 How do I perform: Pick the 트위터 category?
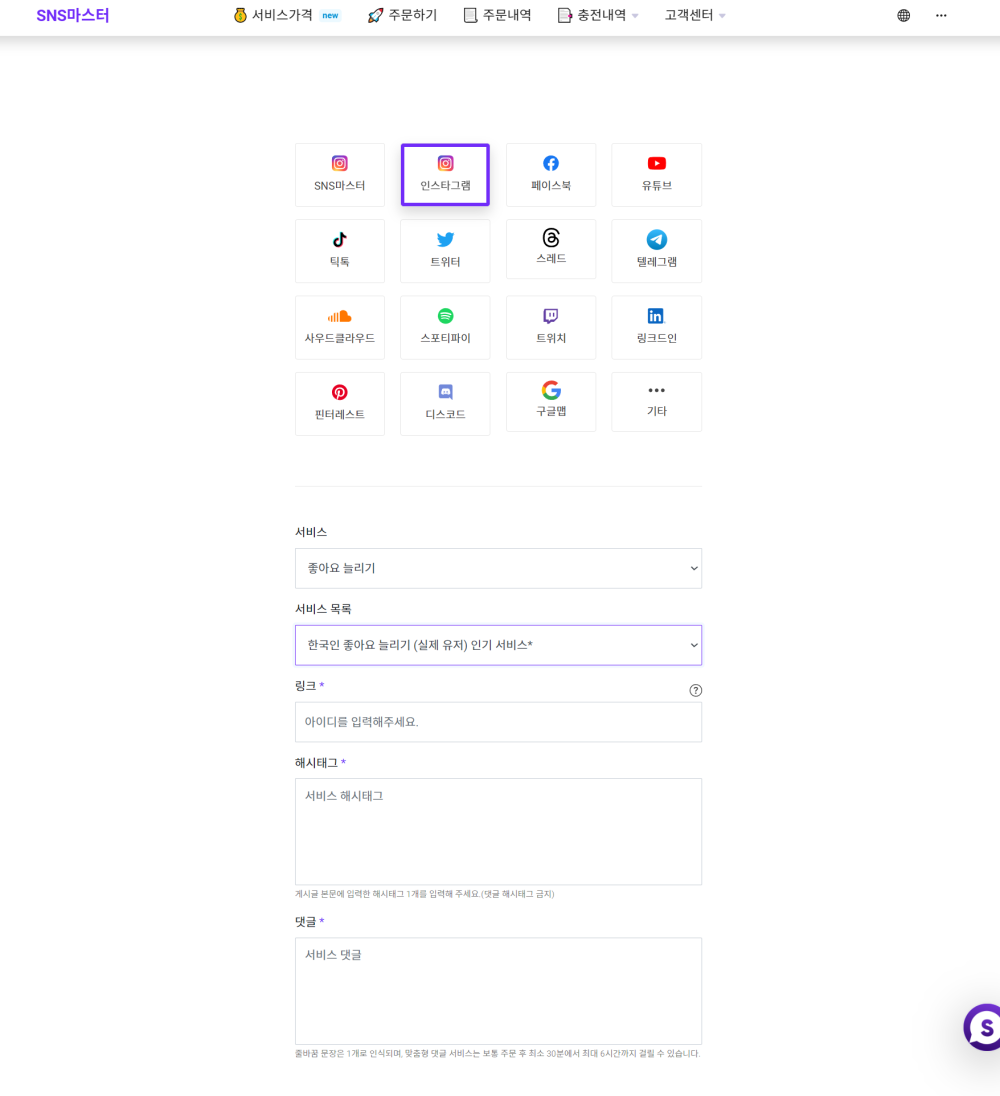pos(445,251)
